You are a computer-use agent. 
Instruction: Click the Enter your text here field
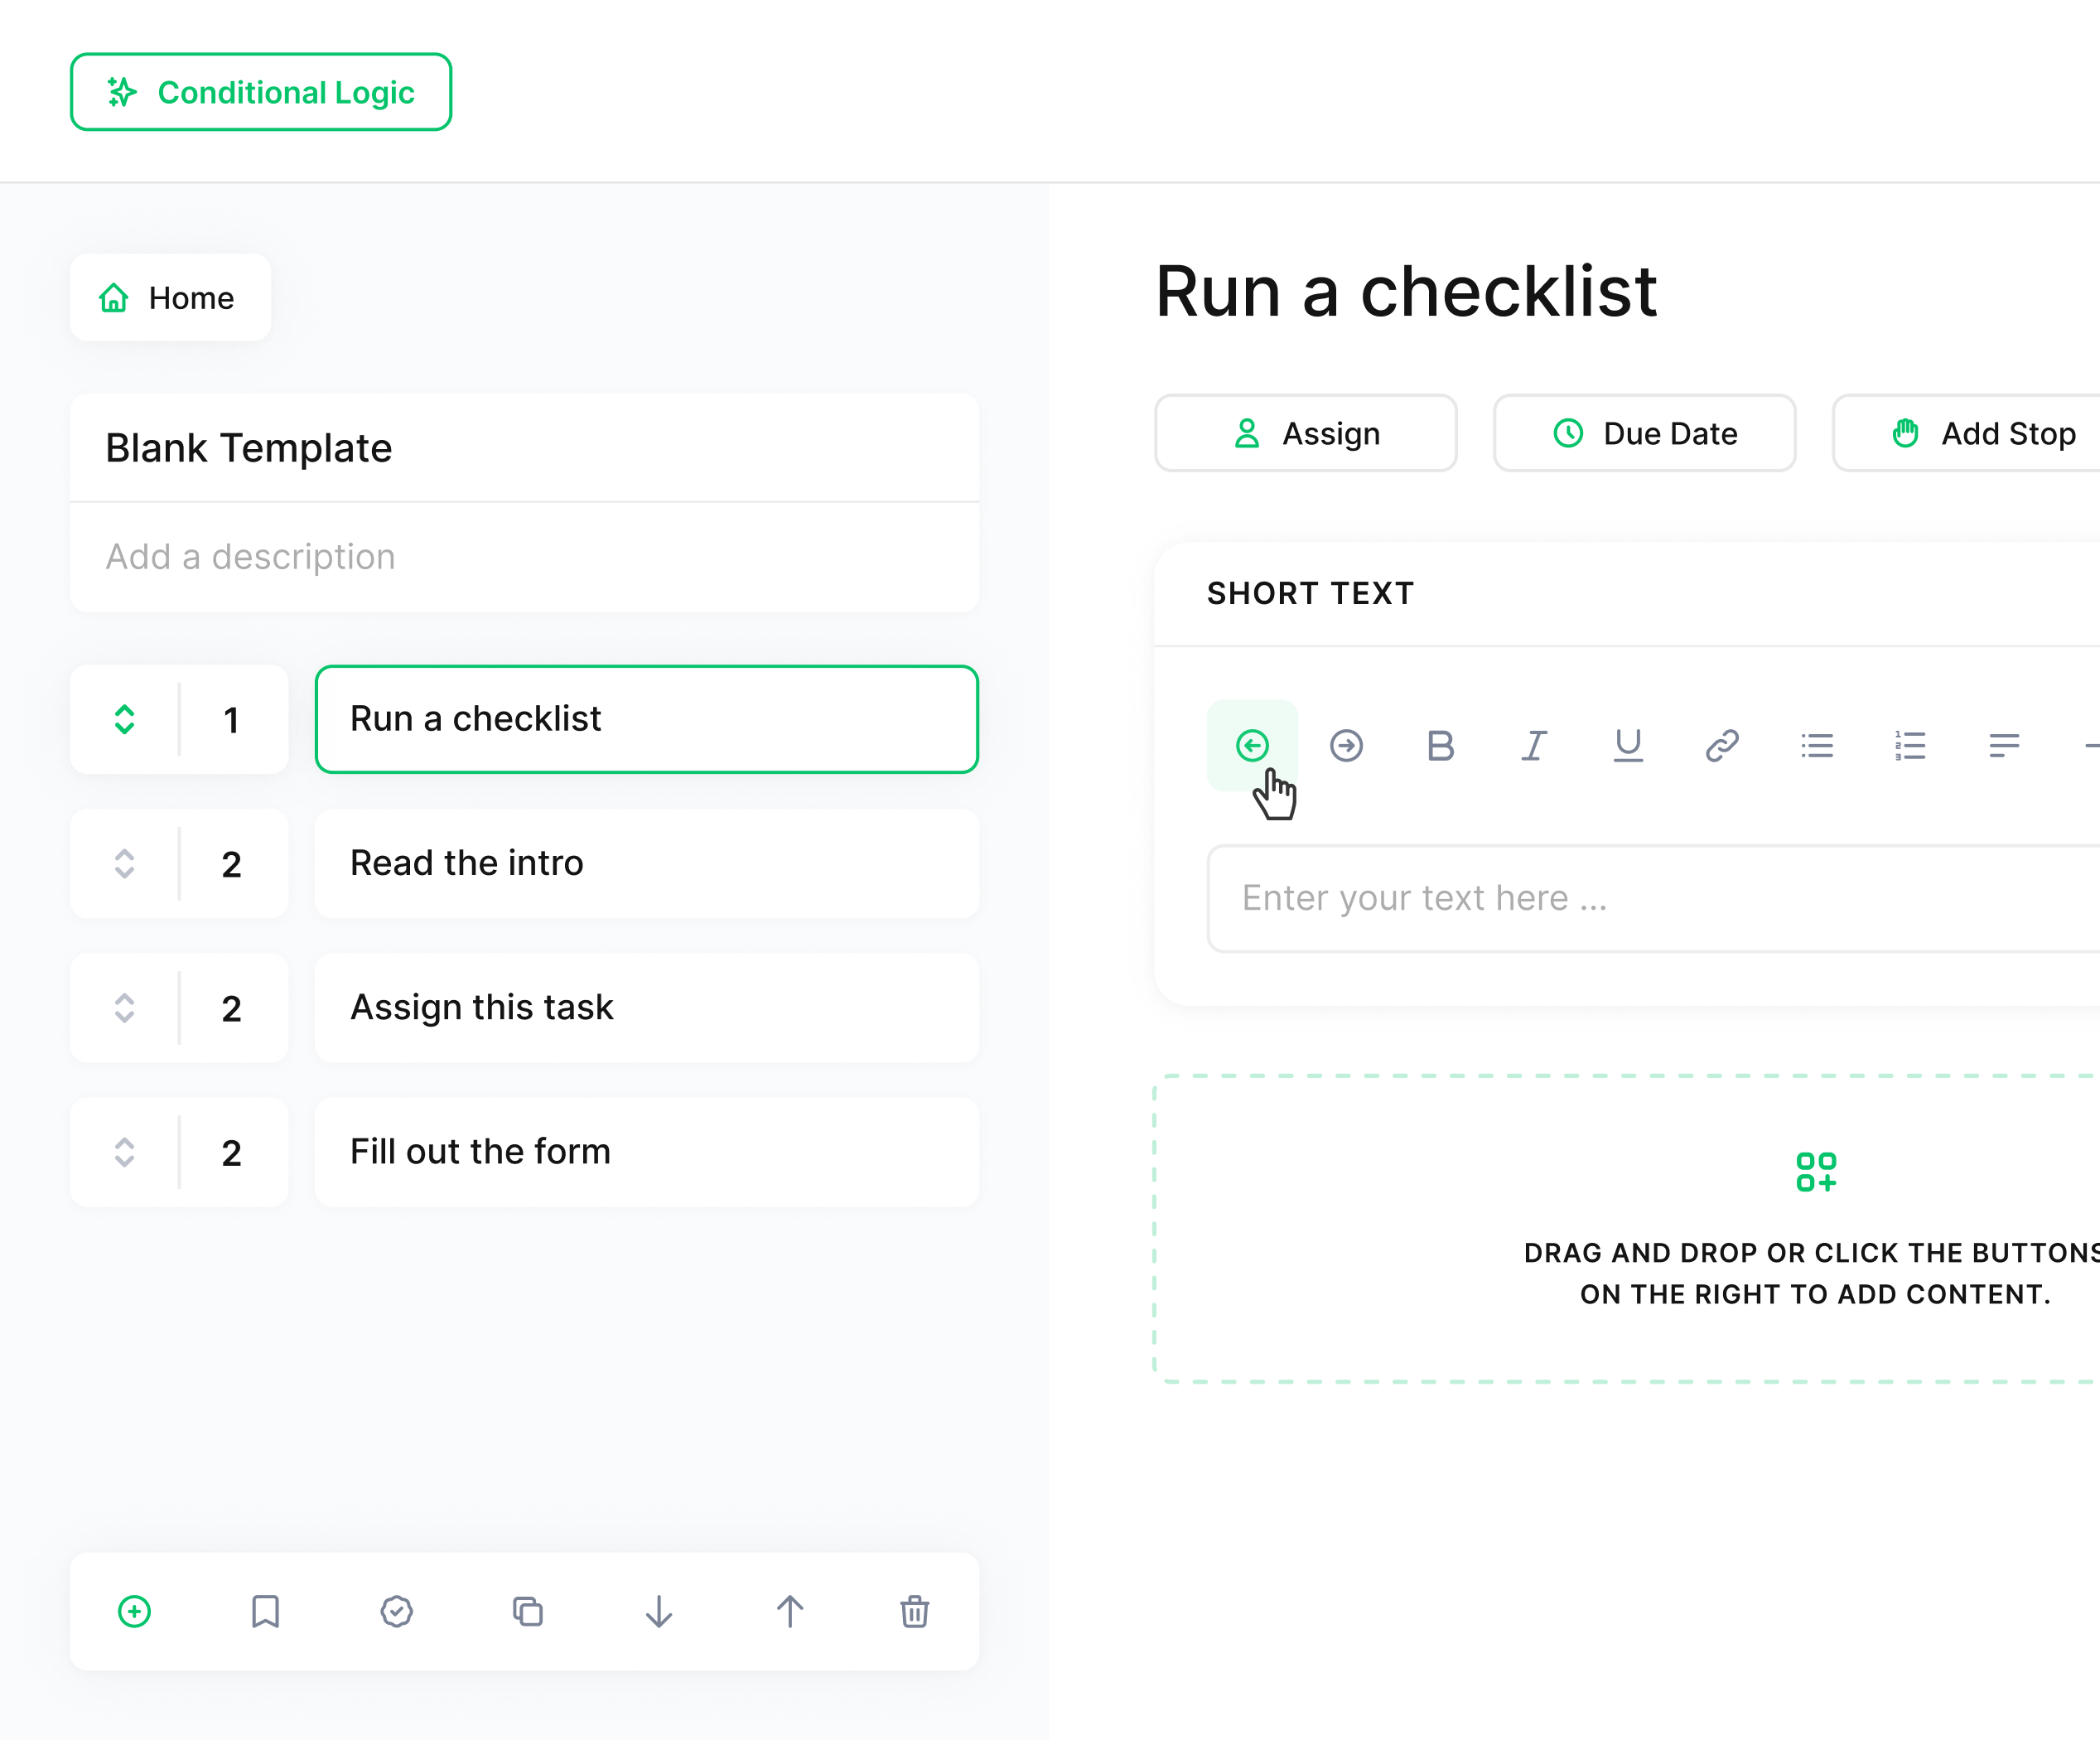click(x=1650, y=898)
